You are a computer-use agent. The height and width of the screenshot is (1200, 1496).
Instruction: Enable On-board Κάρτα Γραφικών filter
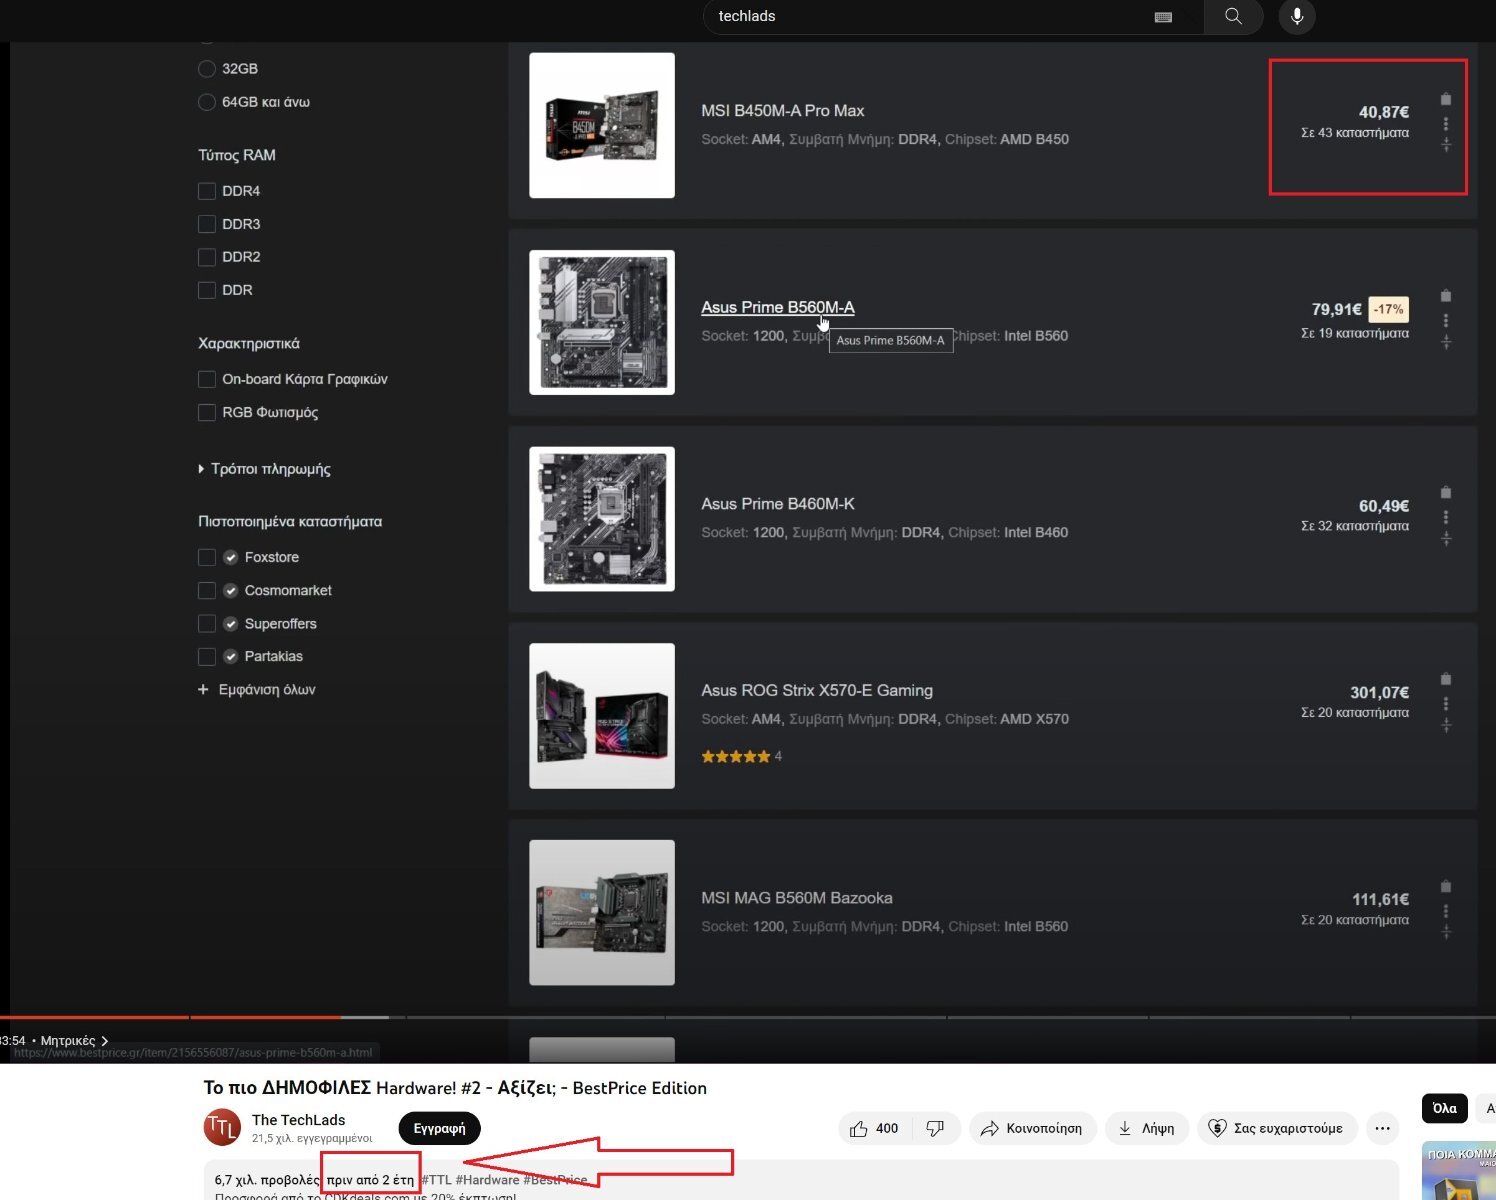(x=207, y=379)
